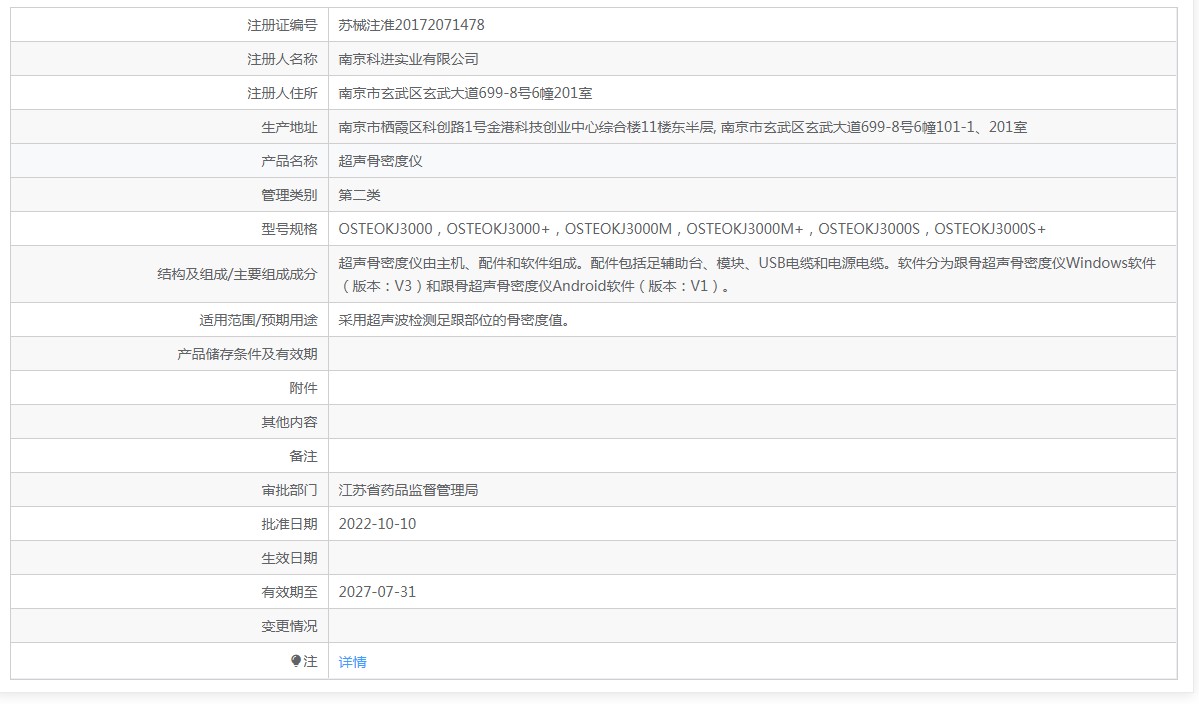This screenshot has width=1199, height=704.
Task: Click expiry date 2027-07-31
Action: 377,592
